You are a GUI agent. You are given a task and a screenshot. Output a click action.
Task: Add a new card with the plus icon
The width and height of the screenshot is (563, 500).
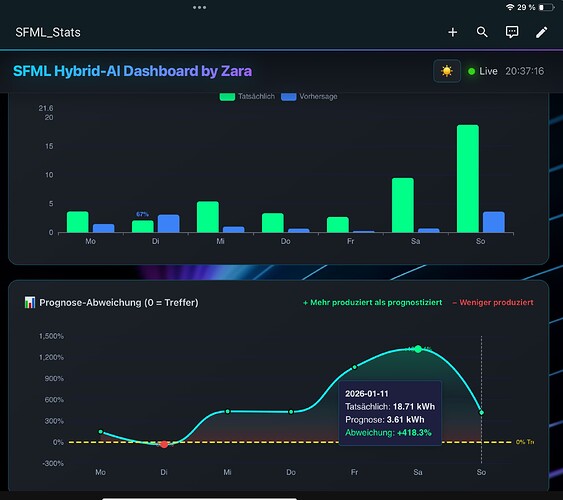452,32
